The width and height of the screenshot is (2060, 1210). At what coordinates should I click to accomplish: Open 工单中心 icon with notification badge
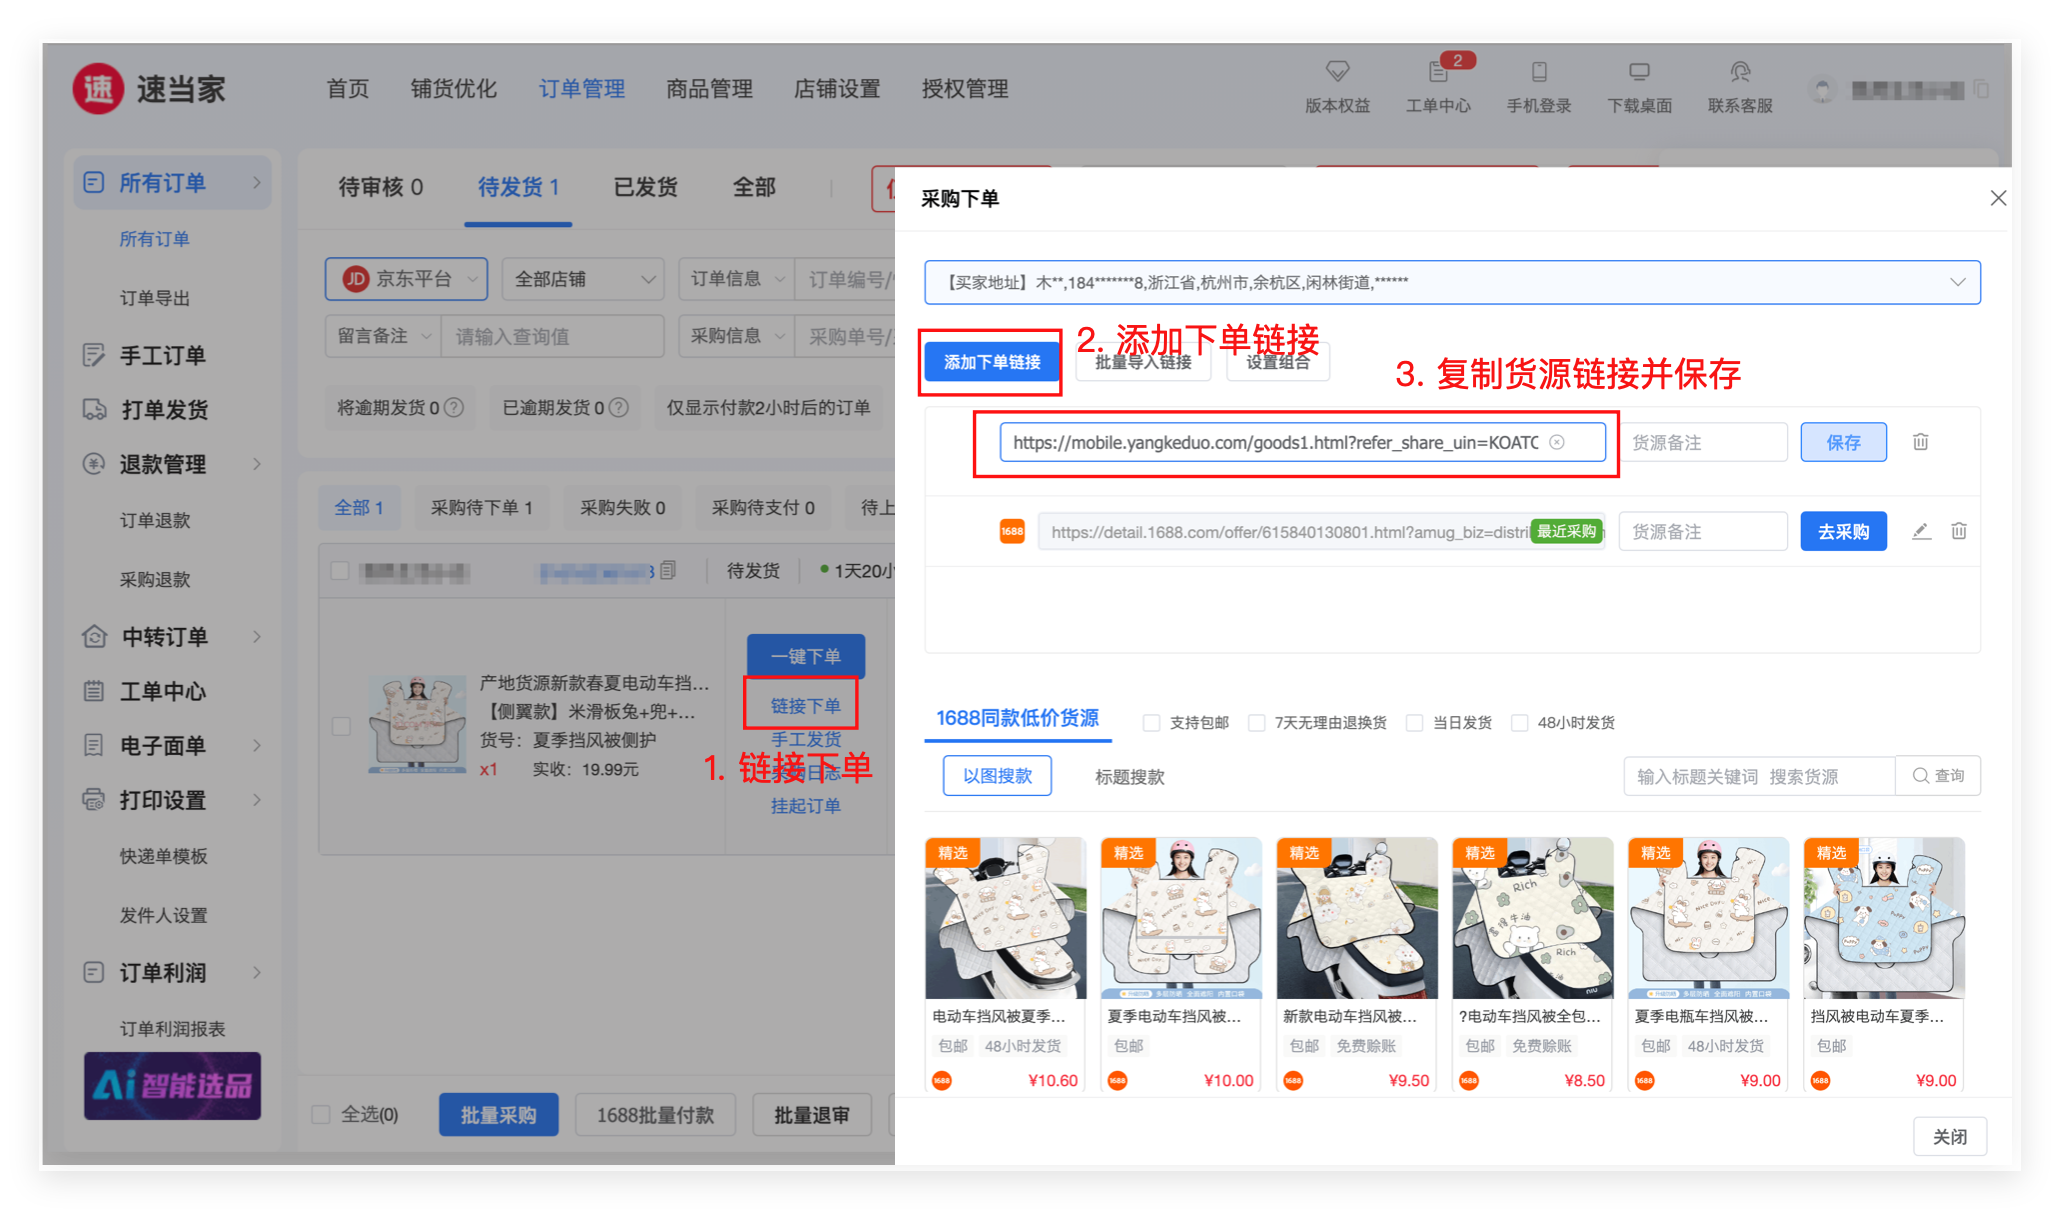[x=1438, y=73]
